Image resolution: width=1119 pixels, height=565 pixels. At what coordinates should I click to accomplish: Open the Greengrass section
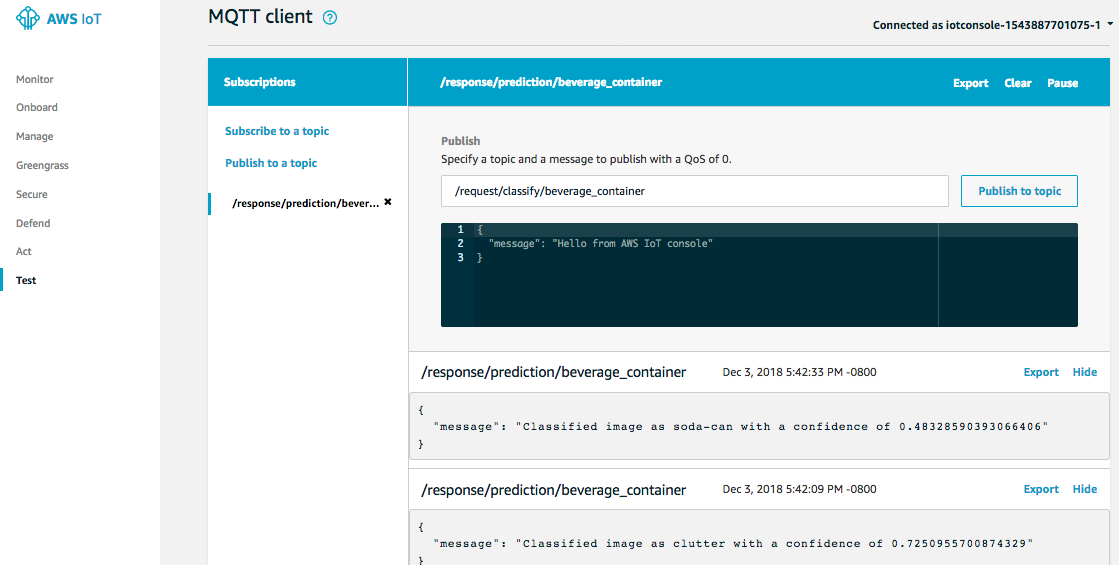(43, 166)
